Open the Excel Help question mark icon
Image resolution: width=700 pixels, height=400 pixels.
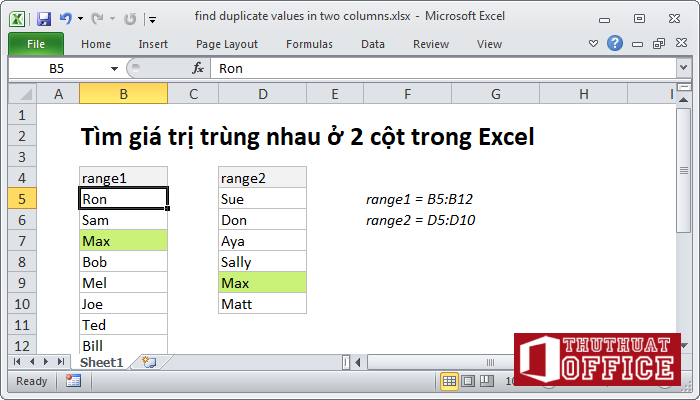point(615,44)
